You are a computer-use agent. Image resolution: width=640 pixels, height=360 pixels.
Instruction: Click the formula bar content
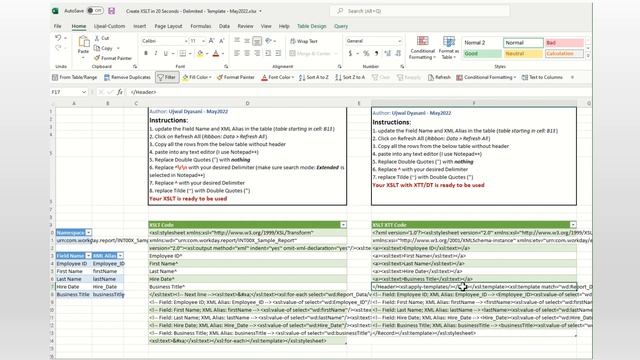143,92
